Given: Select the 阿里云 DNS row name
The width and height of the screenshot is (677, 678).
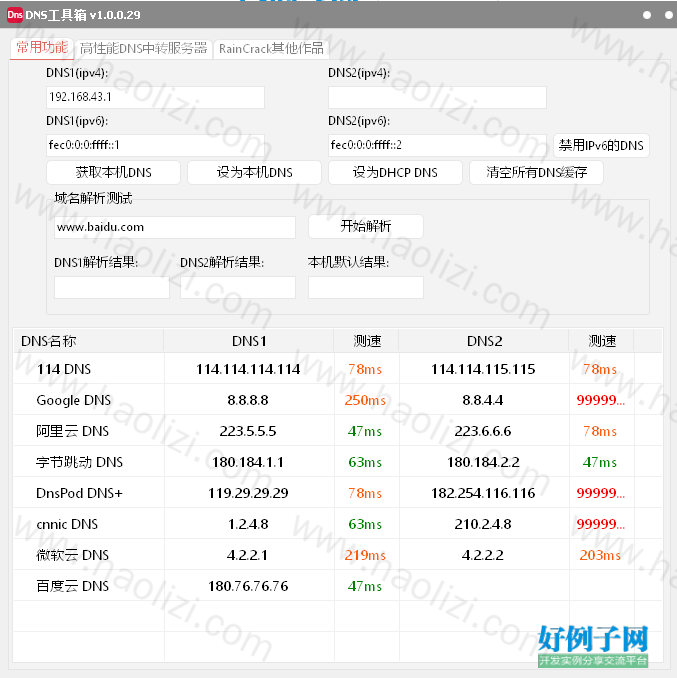Looking at the screenshot, I should click(x=72, y=431).
